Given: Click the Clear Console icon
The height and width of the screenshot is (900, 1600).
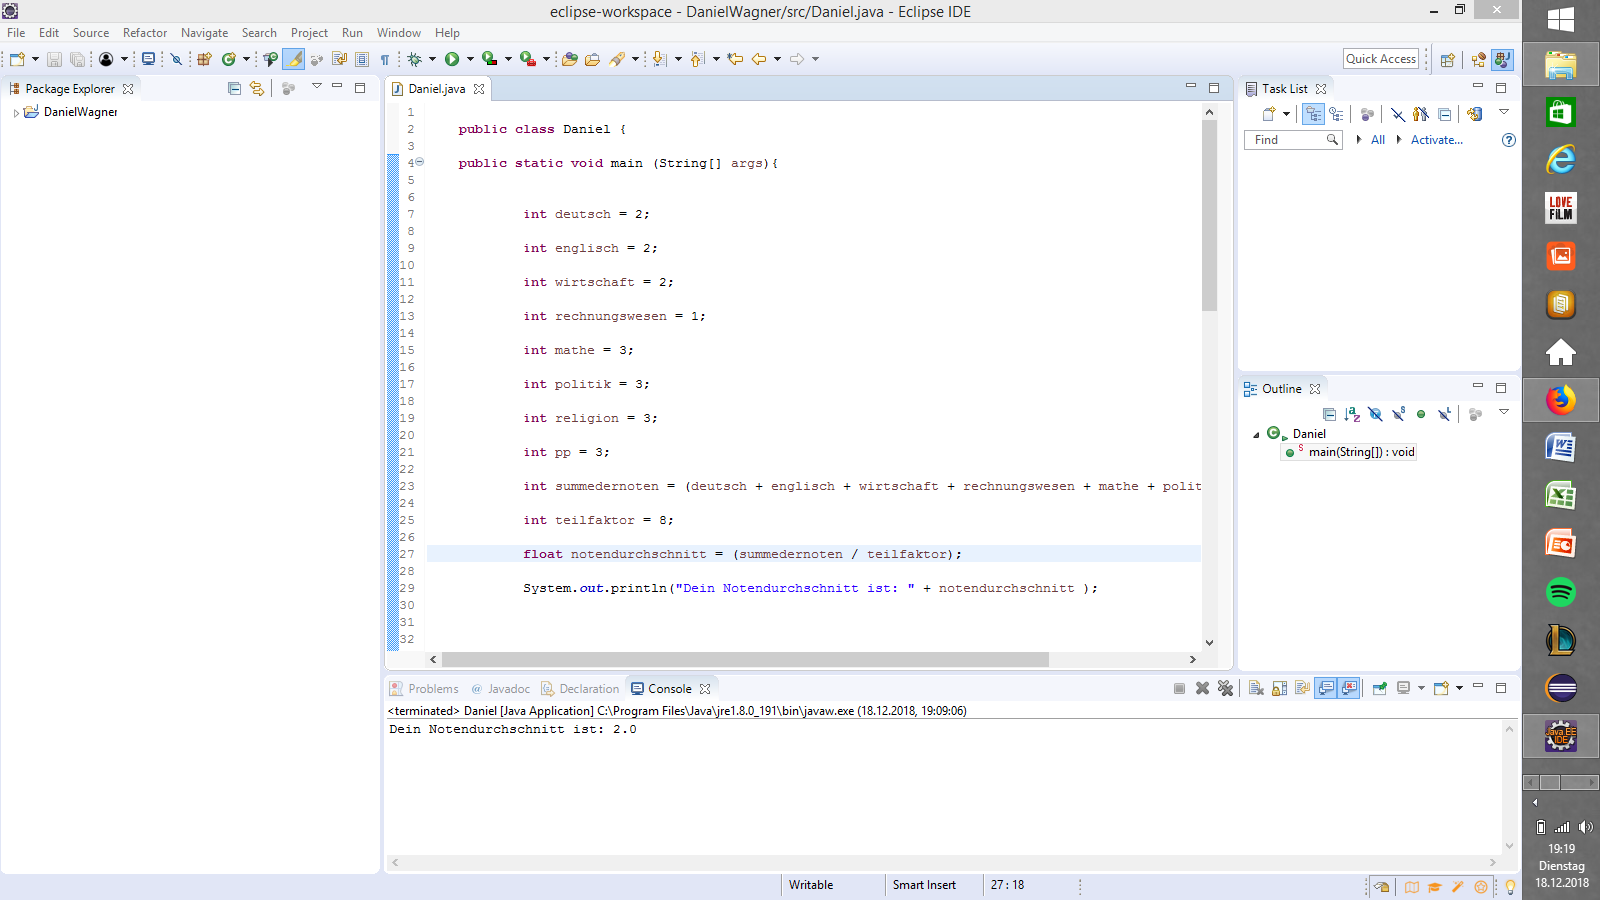Looking at the screenshot, I should [x=1257, y=689].
